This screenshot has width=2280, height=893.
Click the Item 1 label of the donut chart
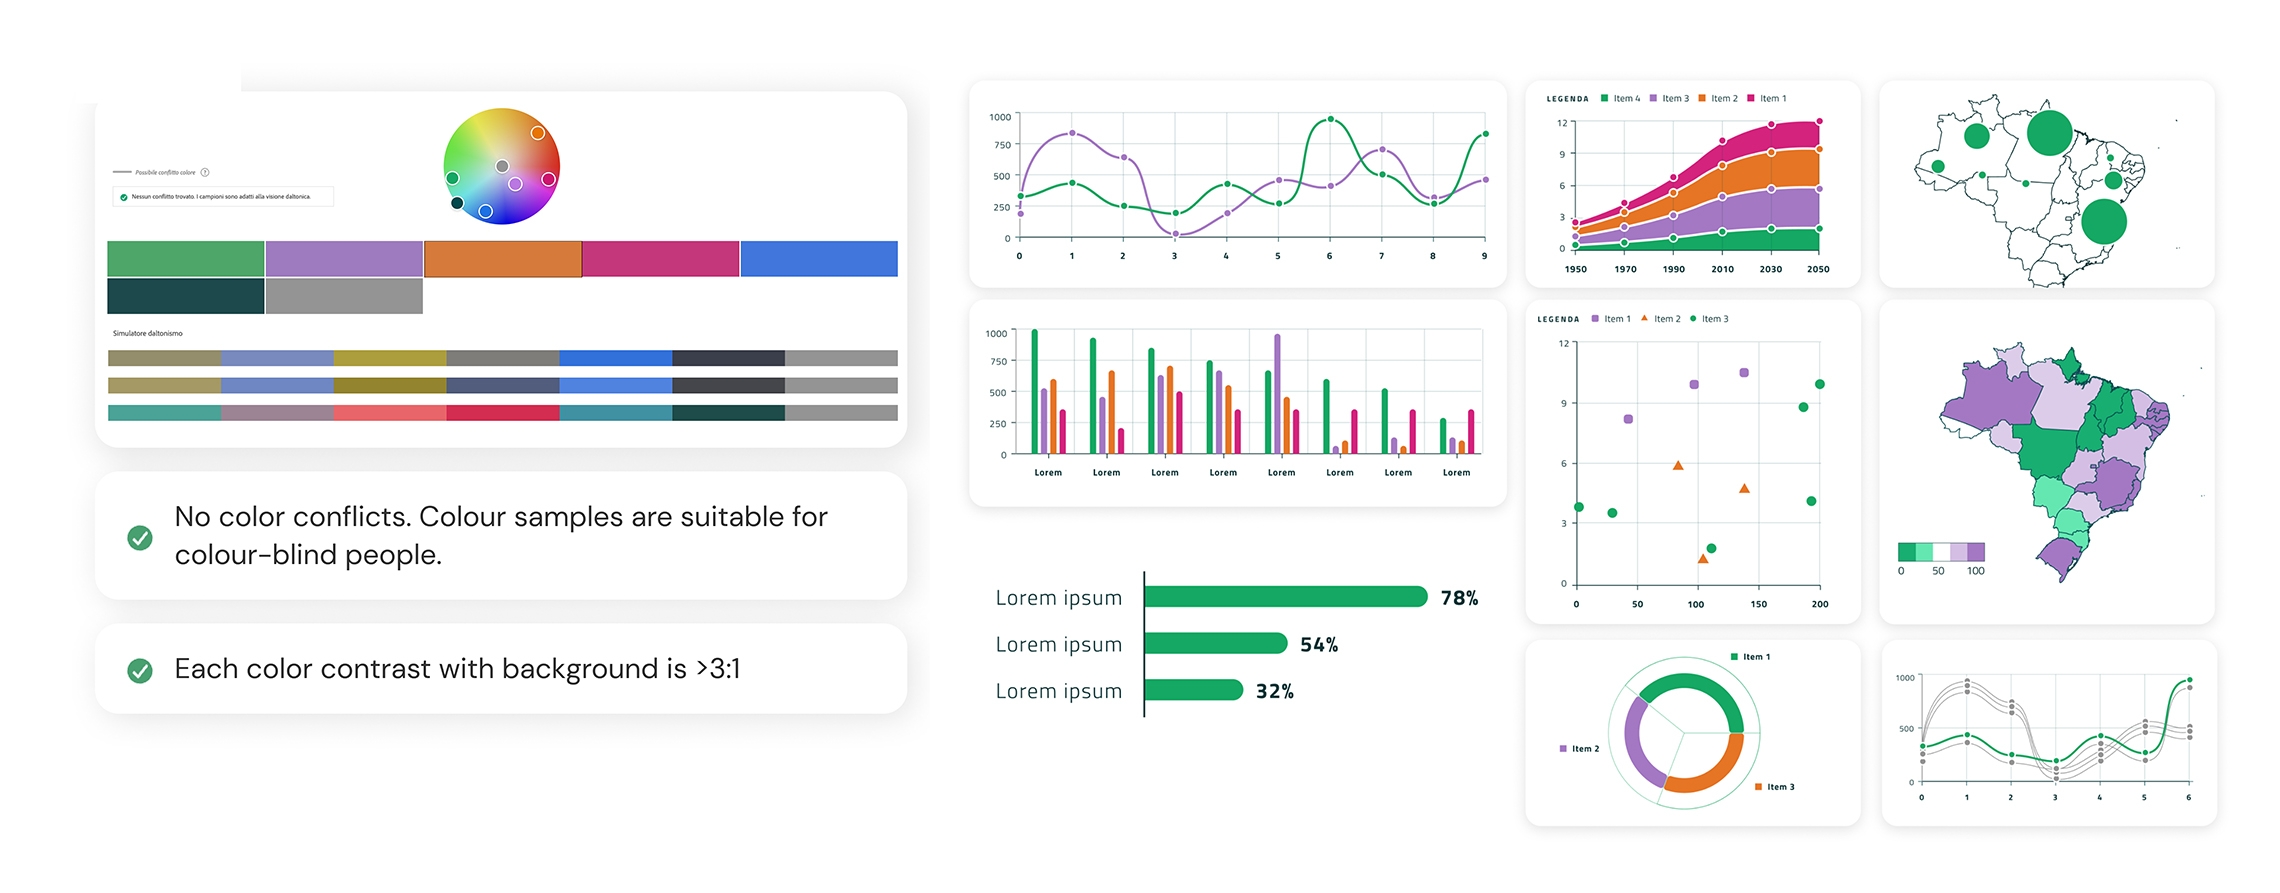click(1750, 657)
